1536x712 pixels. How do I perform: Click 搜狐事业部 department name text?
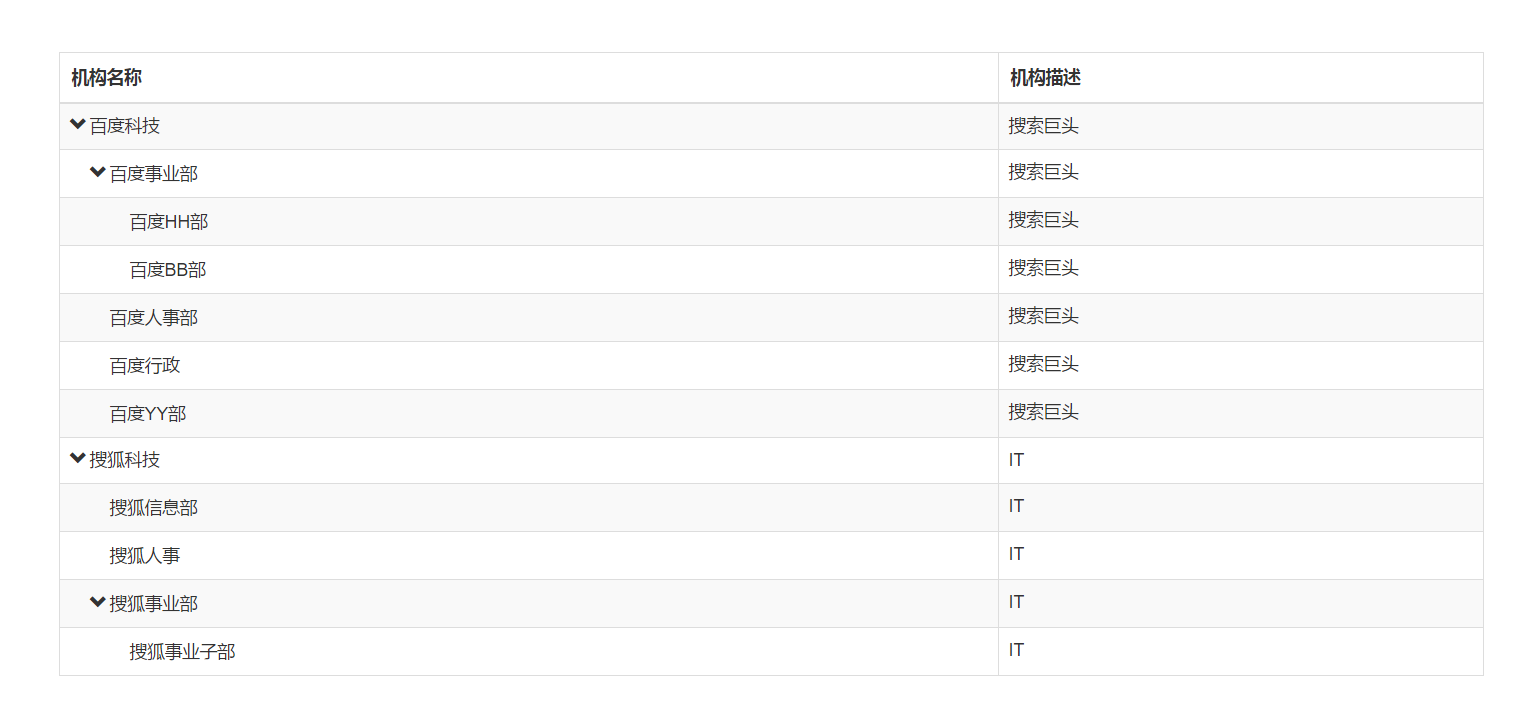(154, 604)
